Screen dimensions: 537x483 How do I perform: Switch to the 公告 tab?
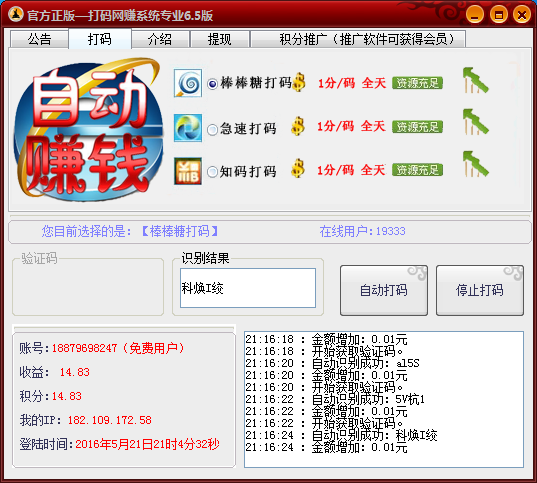(x=39, y=39)
